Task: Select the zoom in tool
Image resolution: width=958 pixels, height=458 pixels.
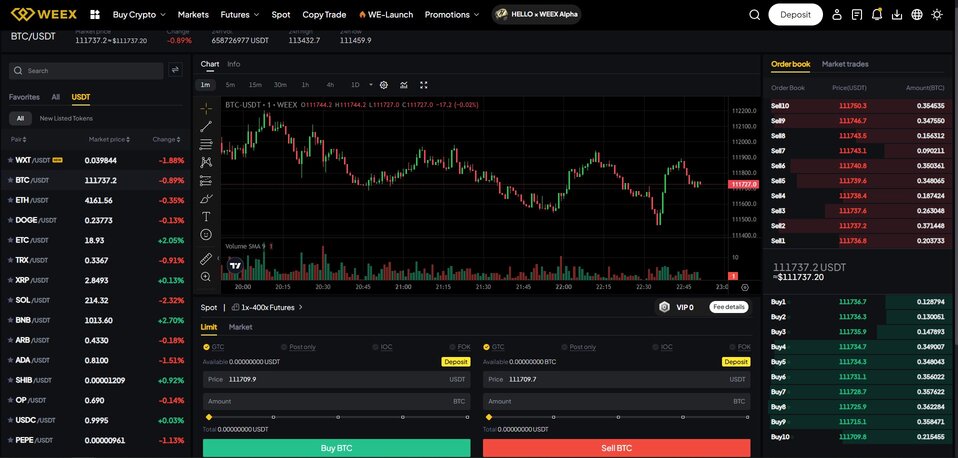Action: 207,277
